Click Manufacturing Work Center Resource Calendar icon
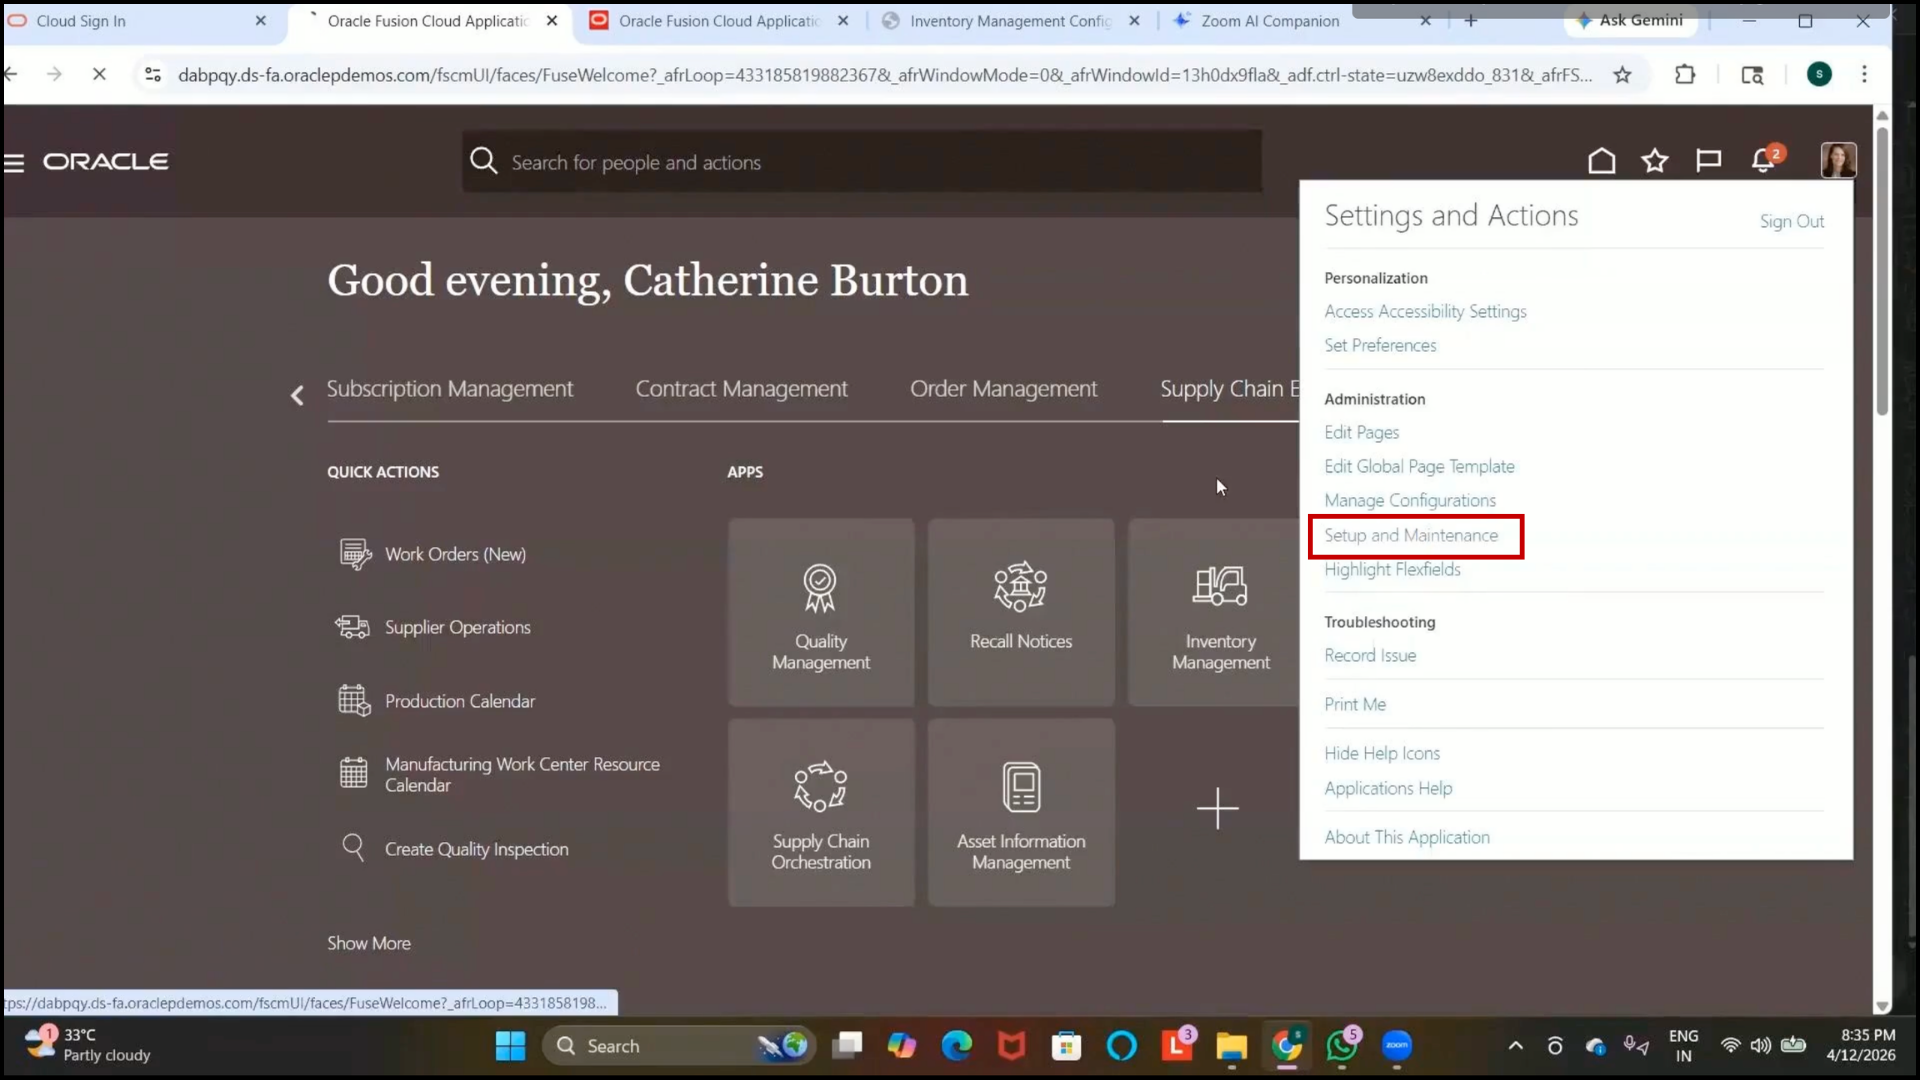Viewport: 1920px width, 1080px height. pyautogui.click(x=354, y=774)
